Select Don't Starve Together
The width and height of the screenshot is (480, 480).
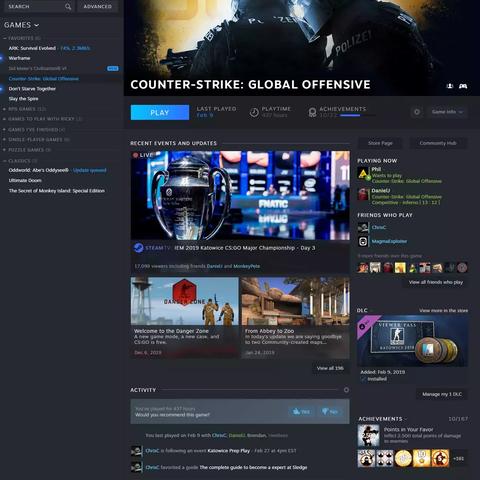(x=32, y=89)
